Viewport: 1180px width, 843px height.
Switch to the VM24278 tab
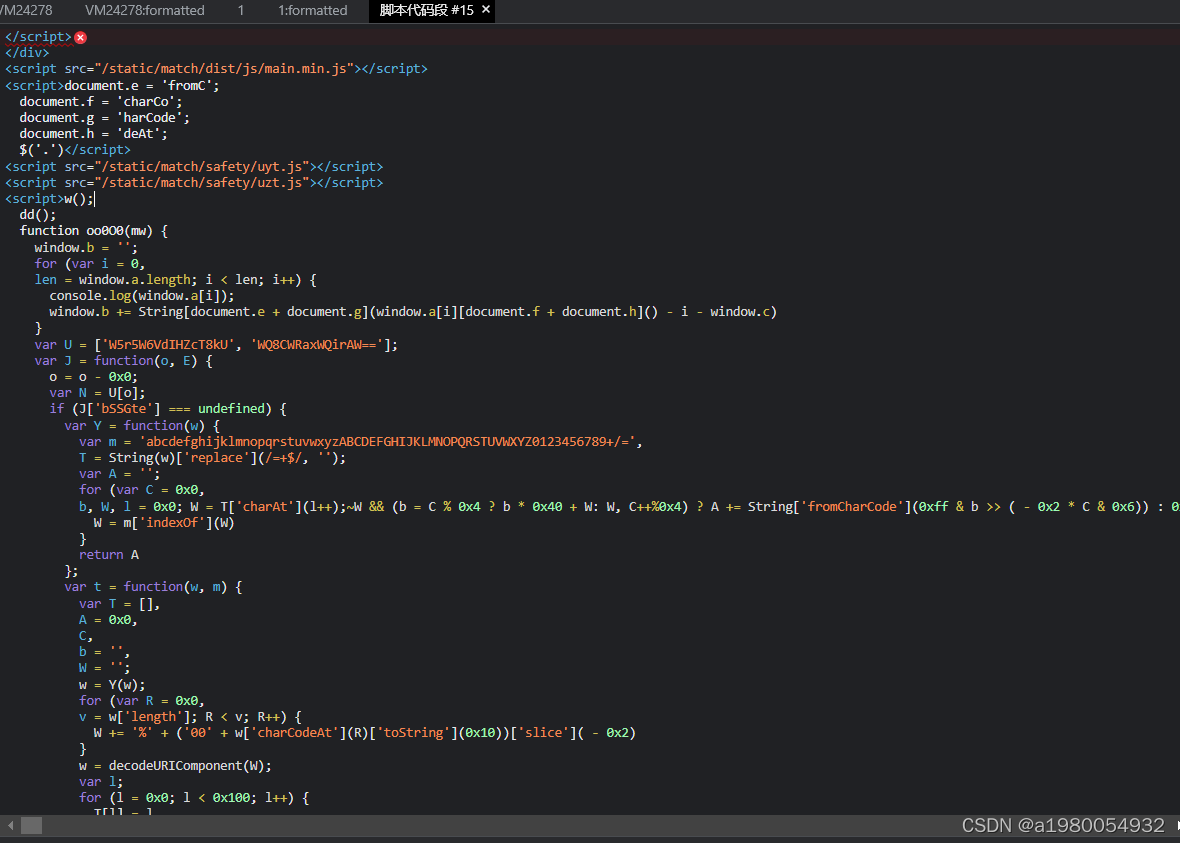26,11
